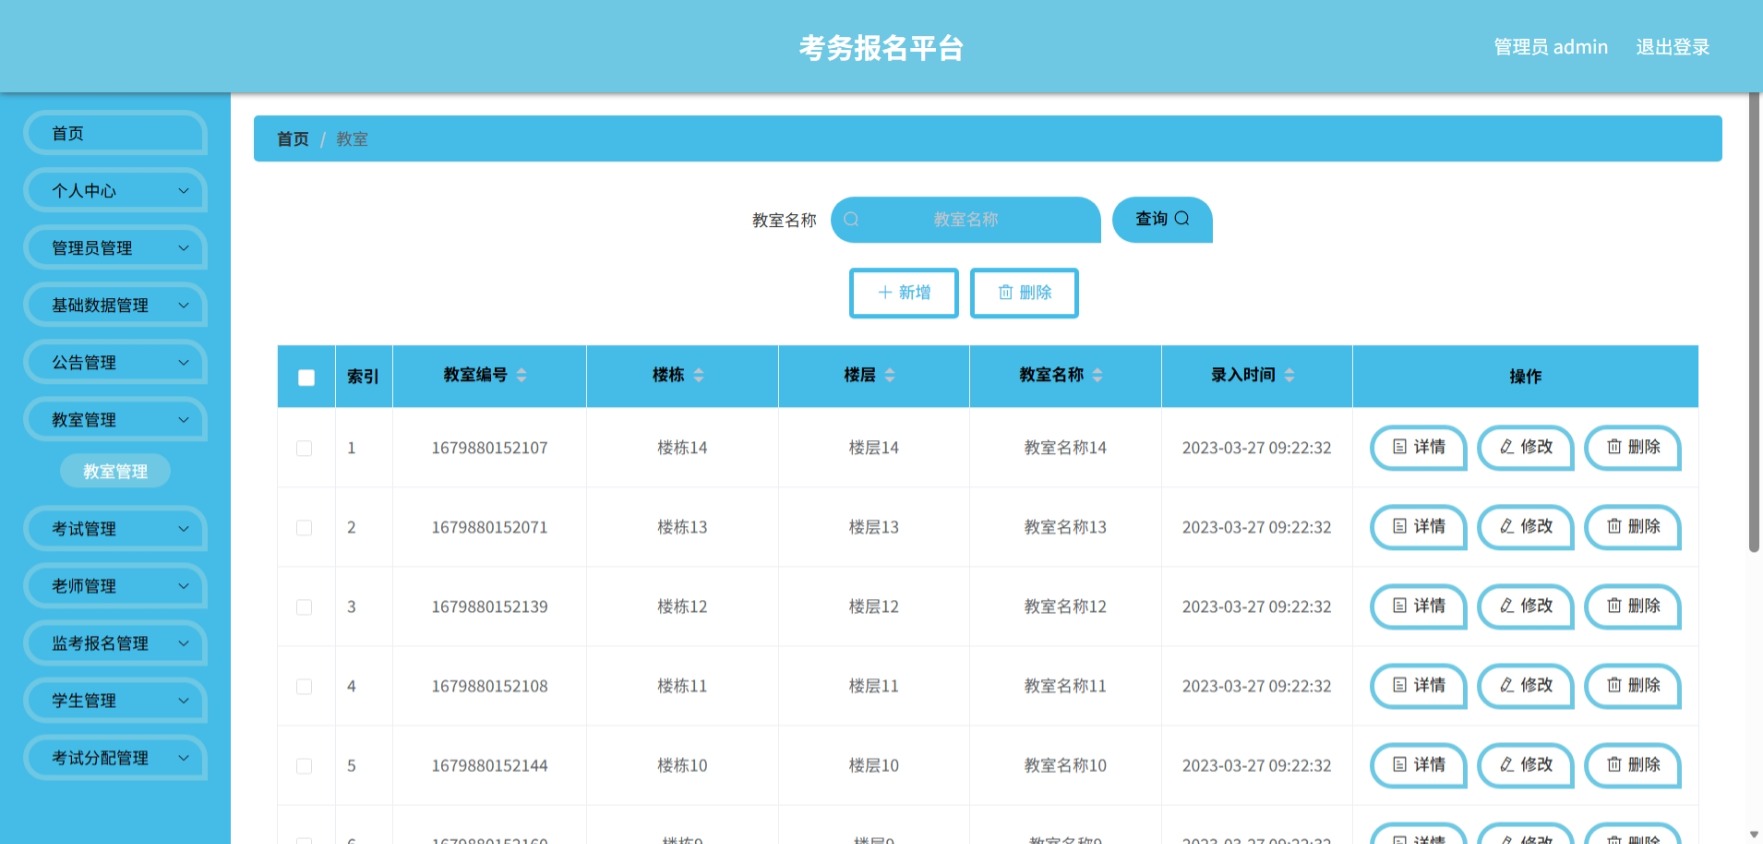Click cell 1679880152107
The height and width of the screenshot is (844, 1763).
click(x=490, y=448)
